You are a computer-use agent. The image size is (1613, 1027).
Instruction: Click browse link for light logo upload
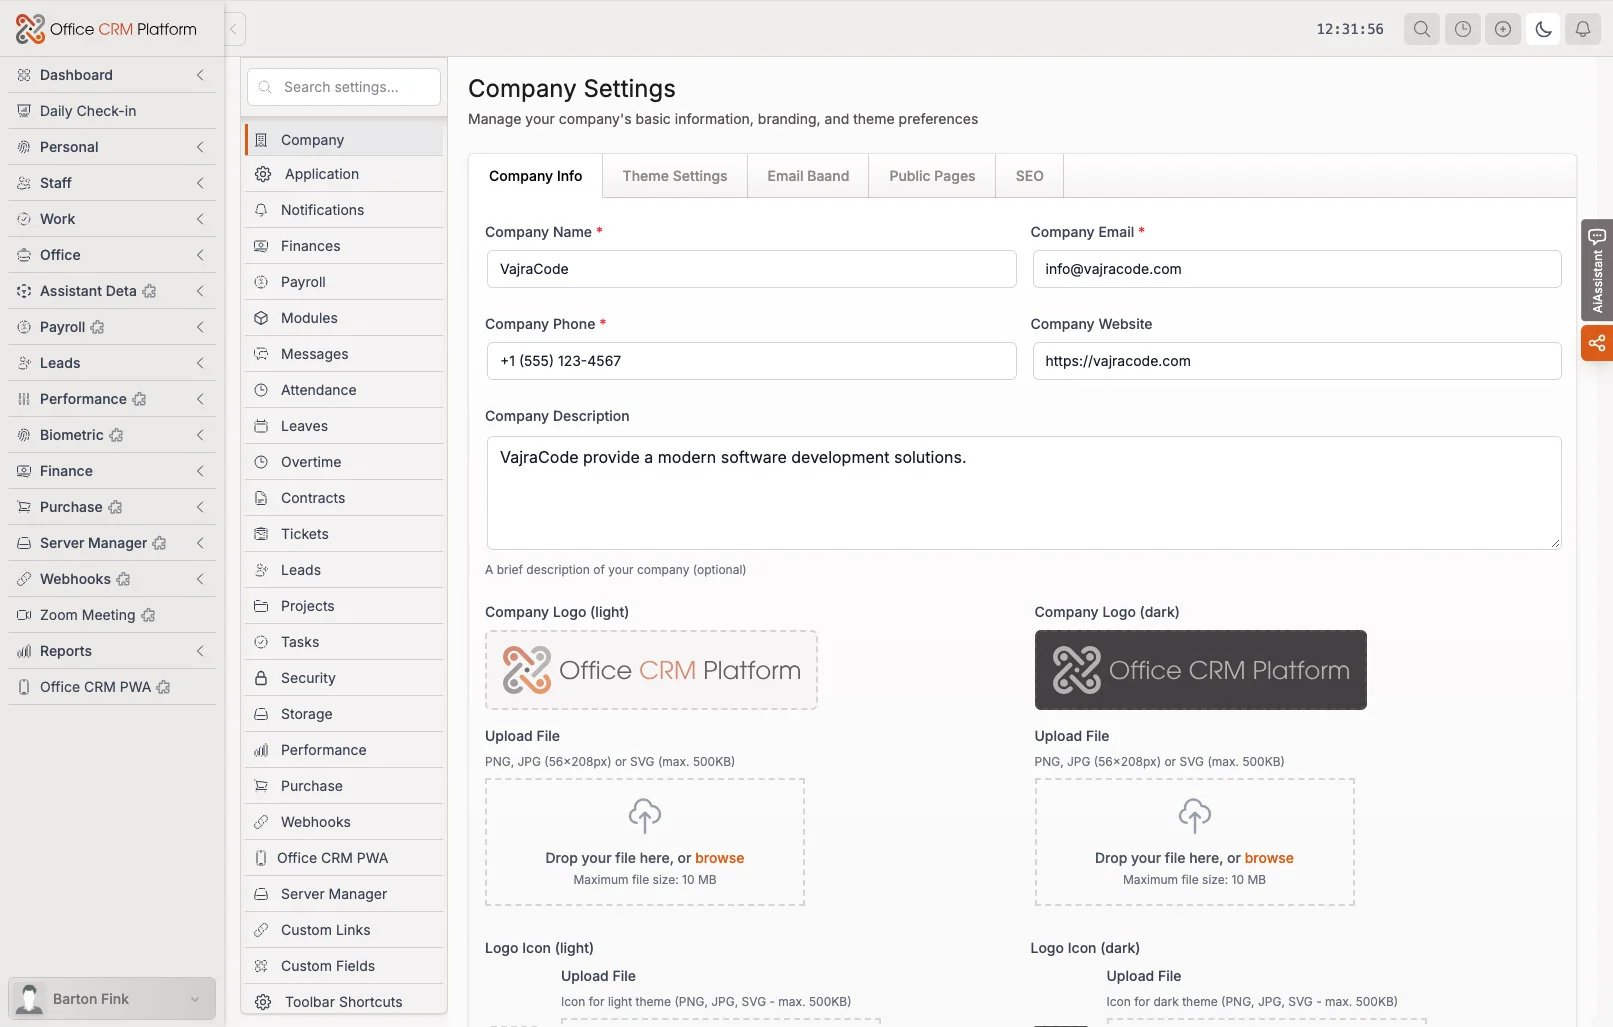point(720,858)
